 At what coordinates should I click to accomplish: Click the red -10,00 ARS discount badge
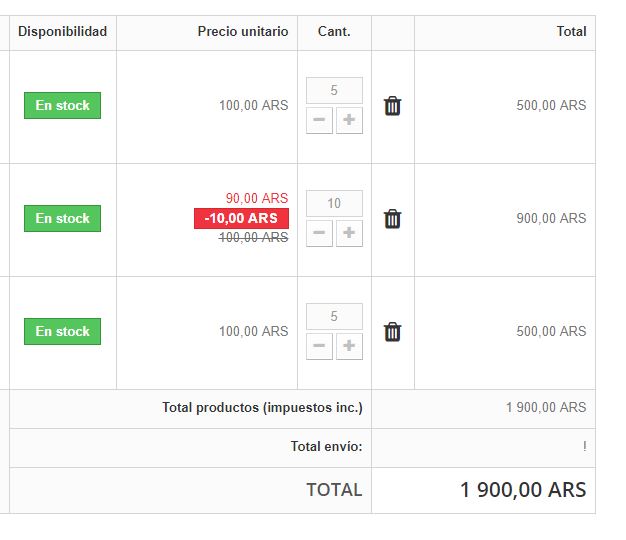(241, 219)
